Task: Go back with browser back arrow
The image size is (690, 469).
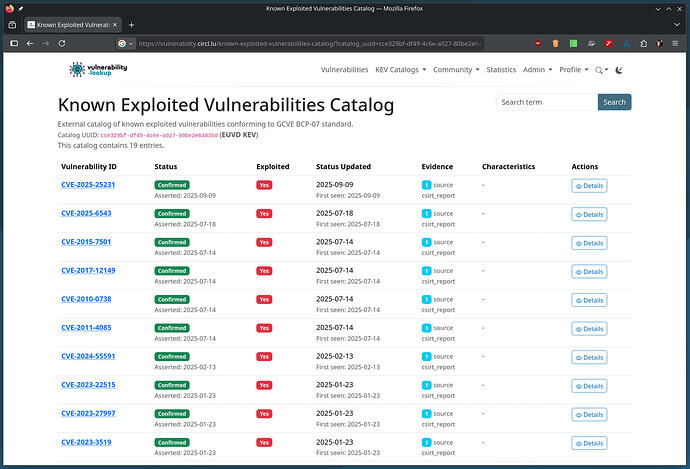Action: (x=31, y=43)
